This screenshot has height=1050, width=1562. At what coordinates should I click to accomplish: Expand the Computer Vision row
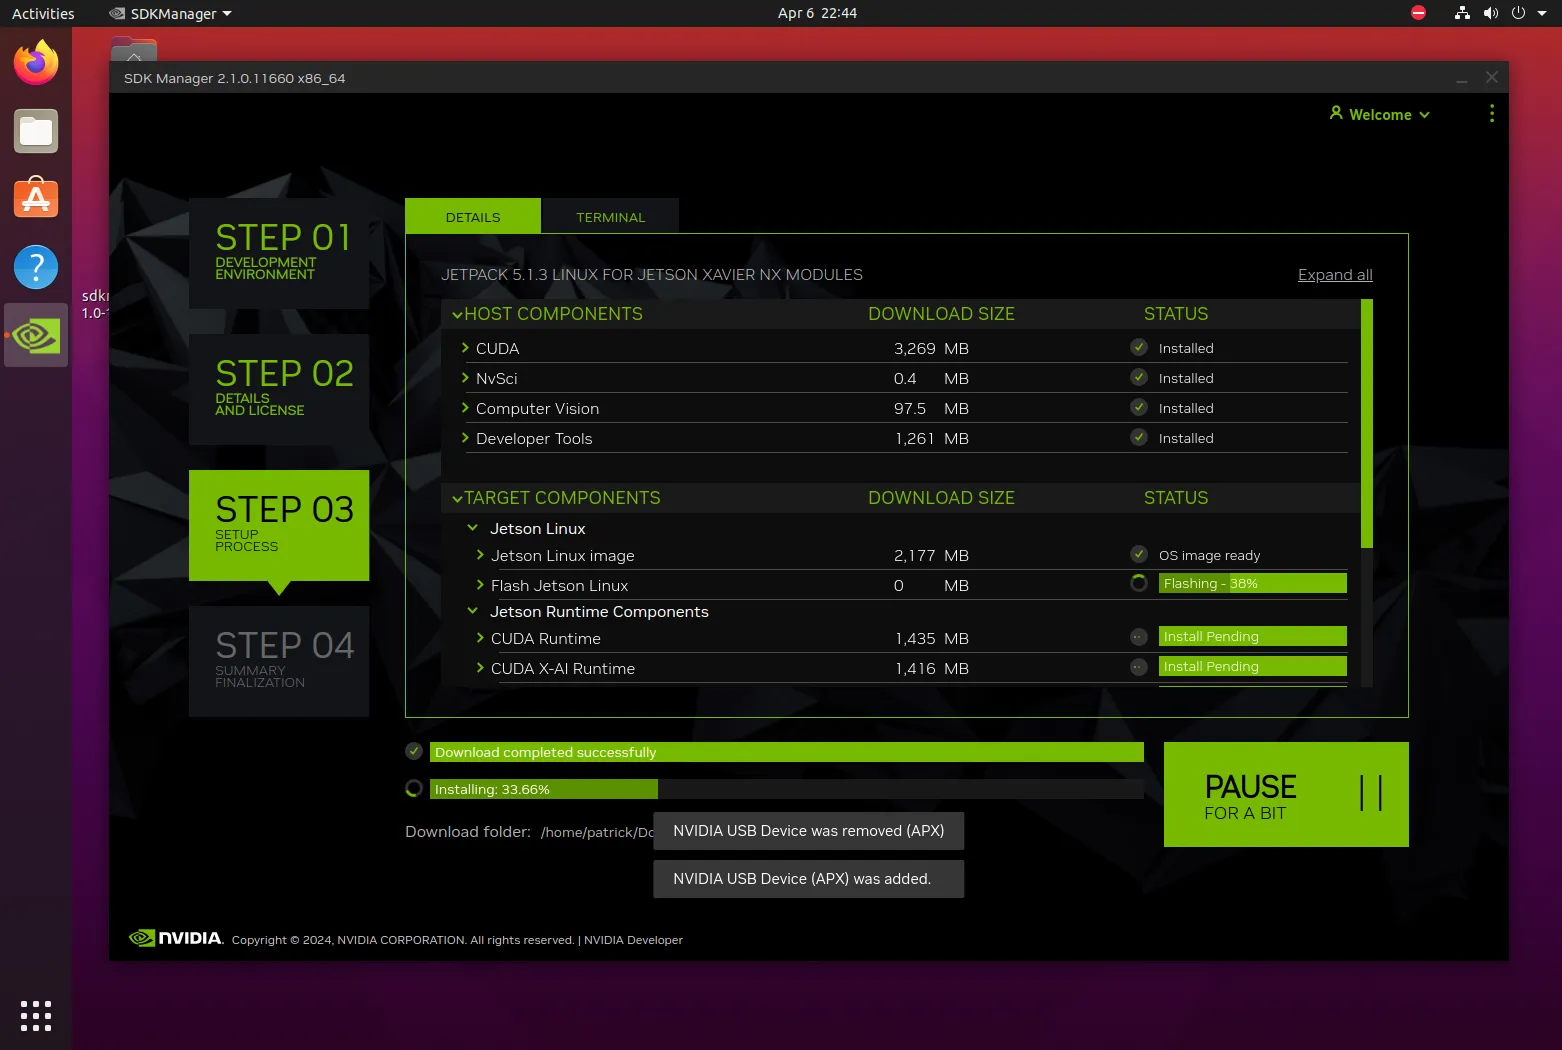click(465, 408)
